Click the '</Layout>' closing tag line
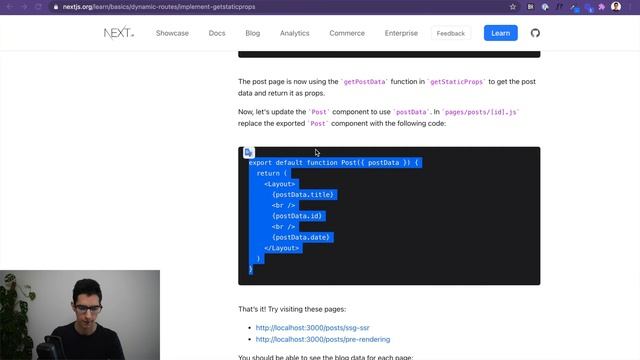The width and height of the screenshot is (640, 360). click(282, 248)
